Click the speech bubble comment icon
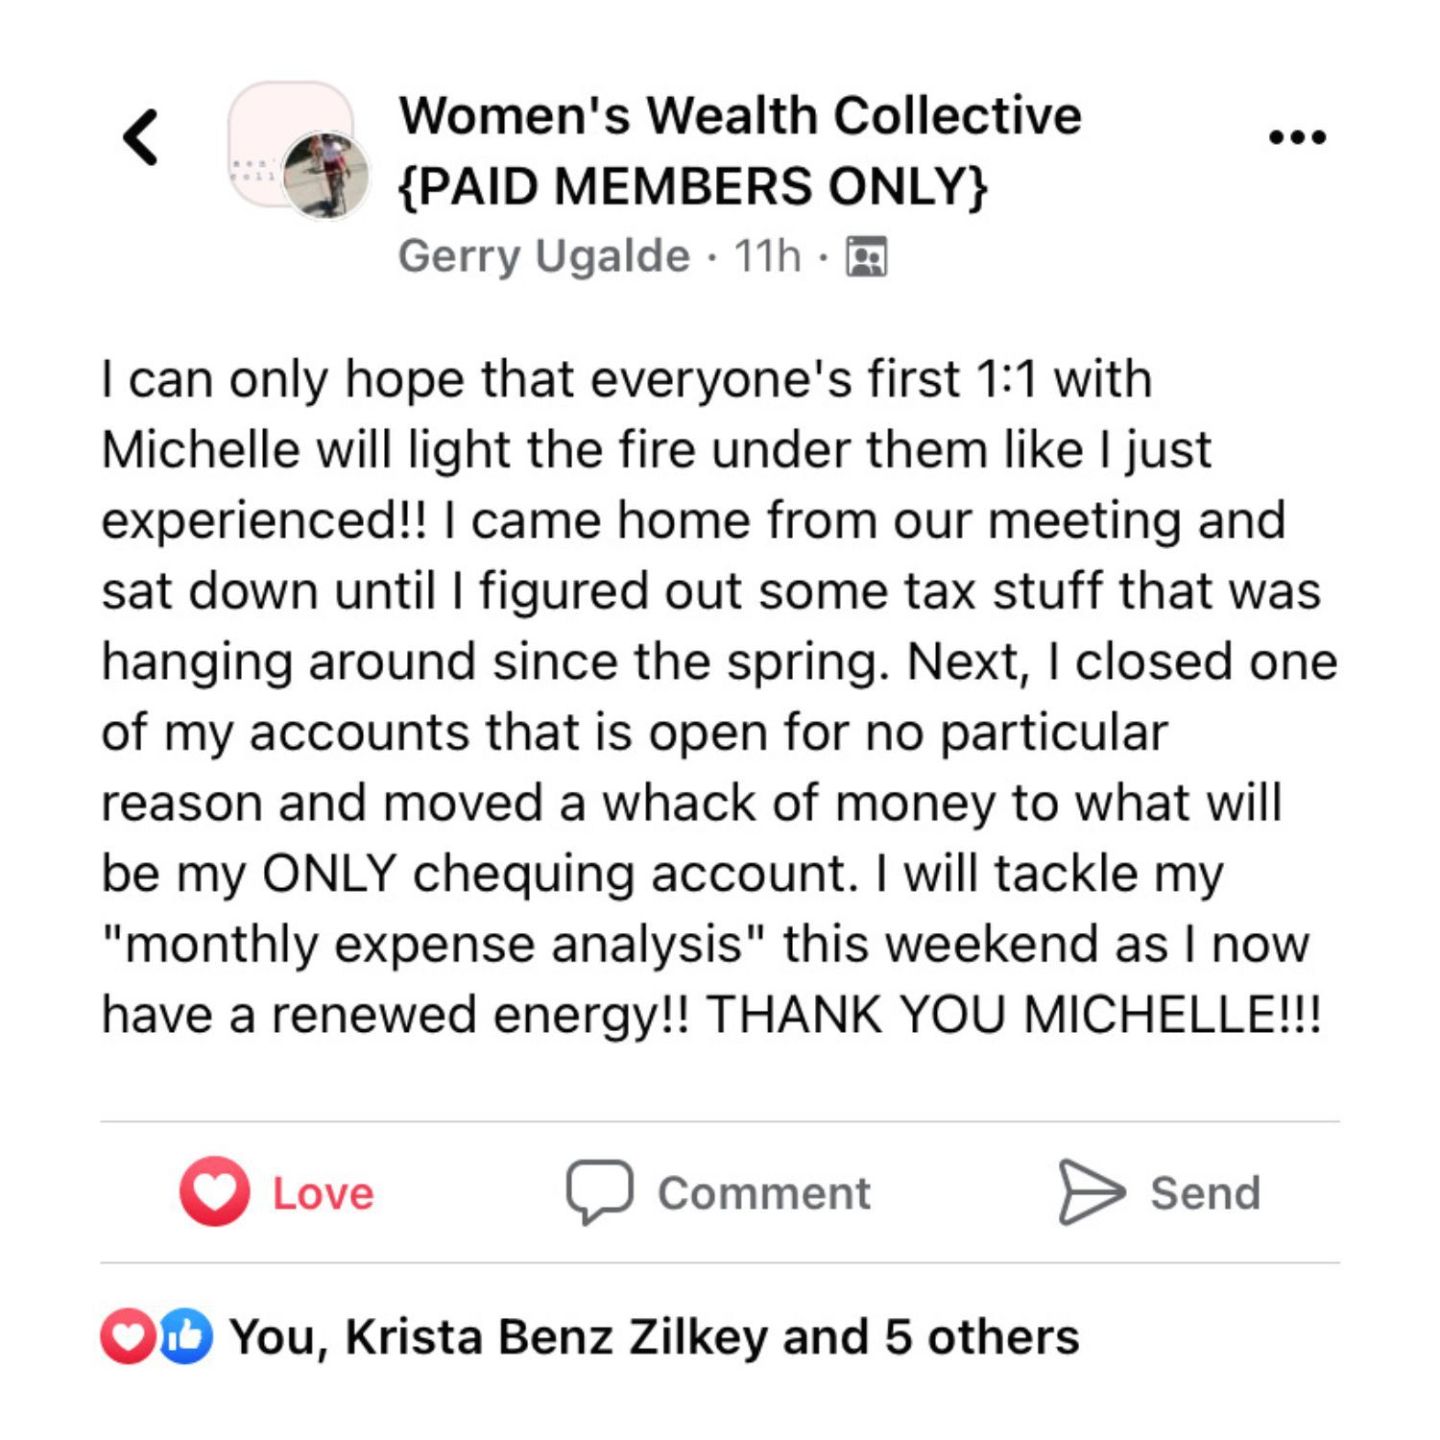The height and width of the screenshot is (1440, 1440). point(599,1191)
